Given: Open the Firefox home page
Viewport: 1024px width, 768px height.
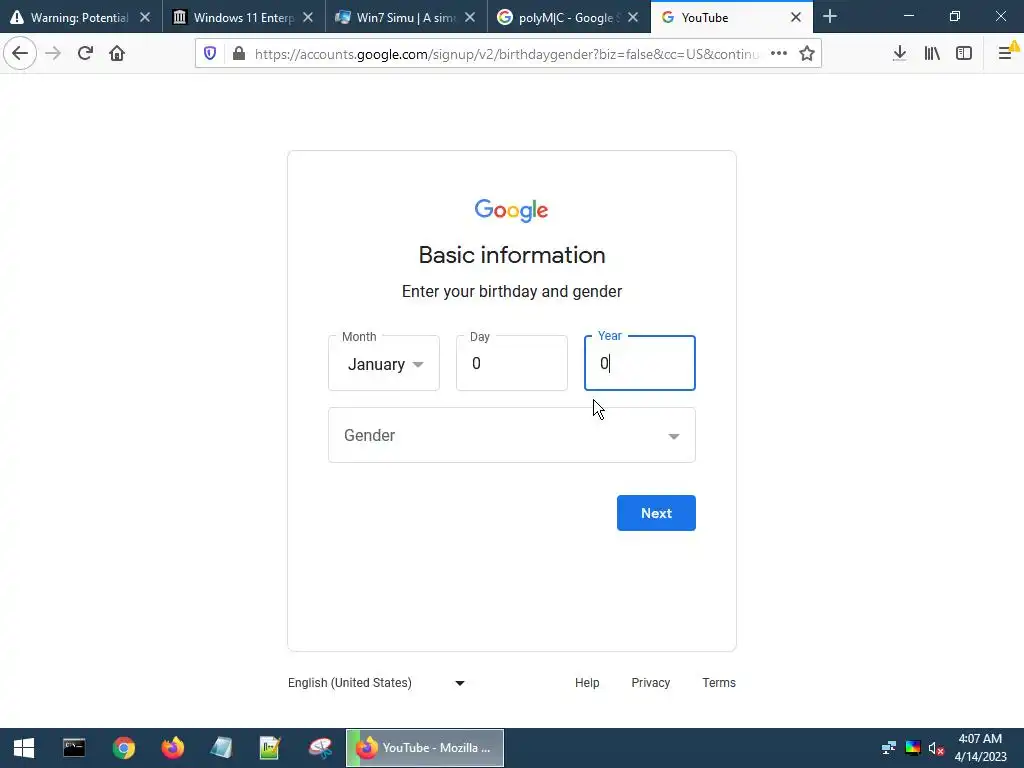Looking at the screenshot, I should point(117,54).
